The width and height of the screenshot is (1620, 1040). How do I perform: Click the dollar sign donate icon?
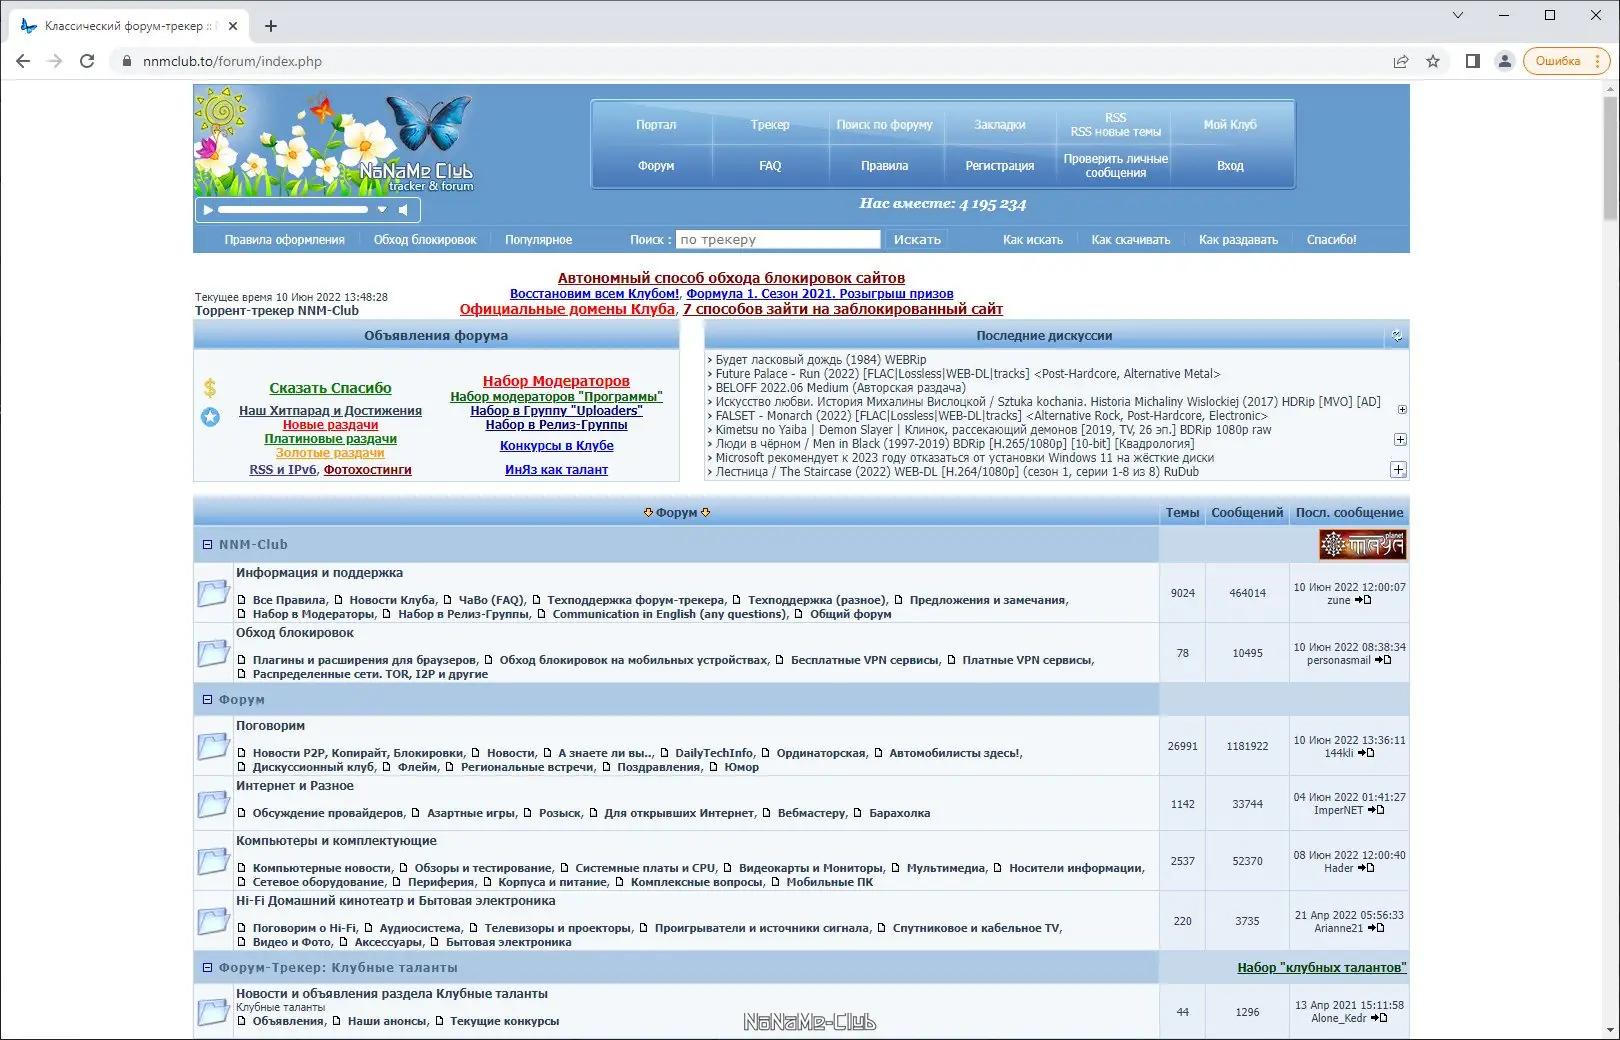[x=210, y=388]
